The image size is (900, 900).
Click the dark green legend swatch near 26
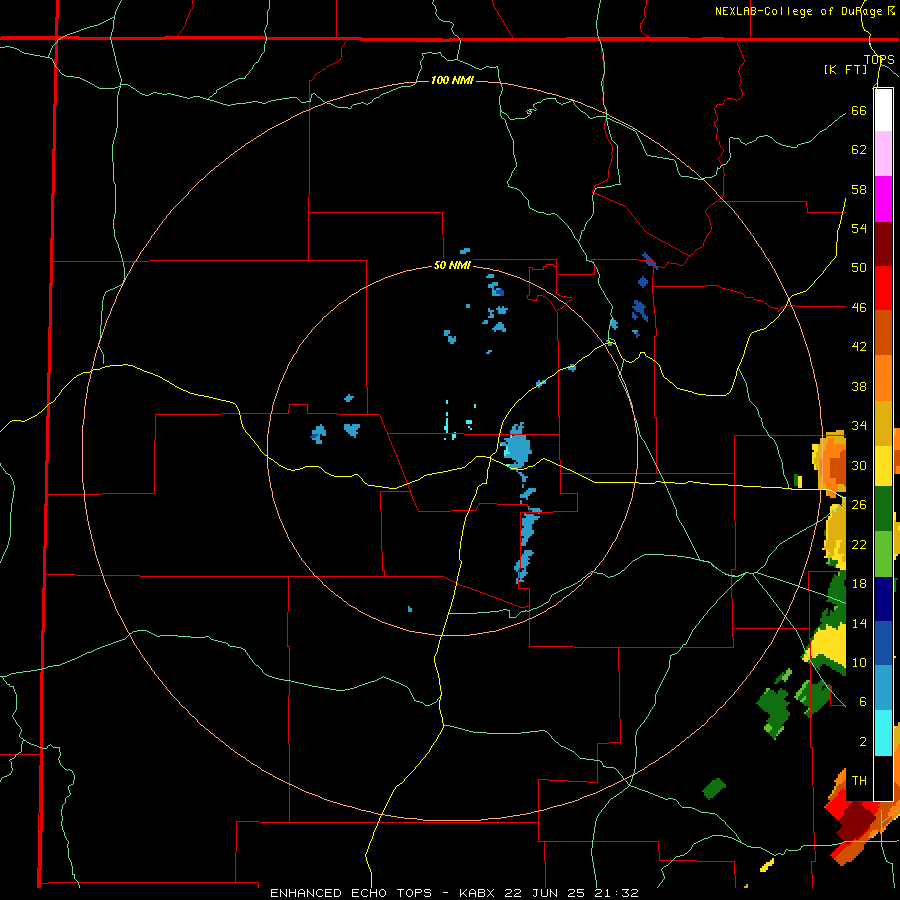[x=883, y=509]
